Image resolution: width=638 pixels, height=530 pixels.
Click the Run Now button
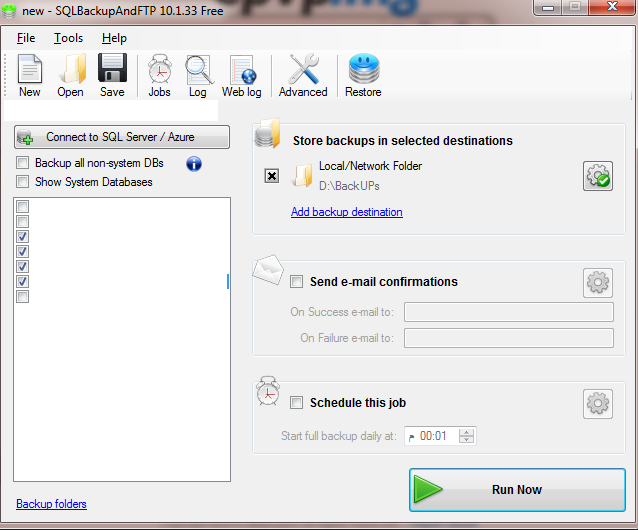click(x=517, y=490)
